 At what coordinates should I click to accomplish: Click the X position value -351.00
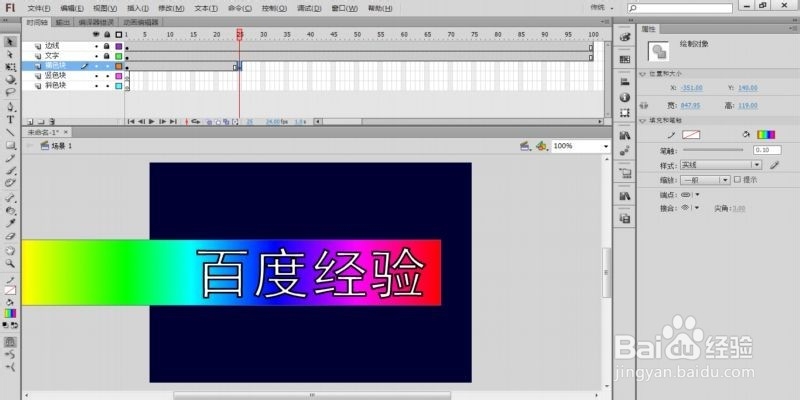point(691,88)
